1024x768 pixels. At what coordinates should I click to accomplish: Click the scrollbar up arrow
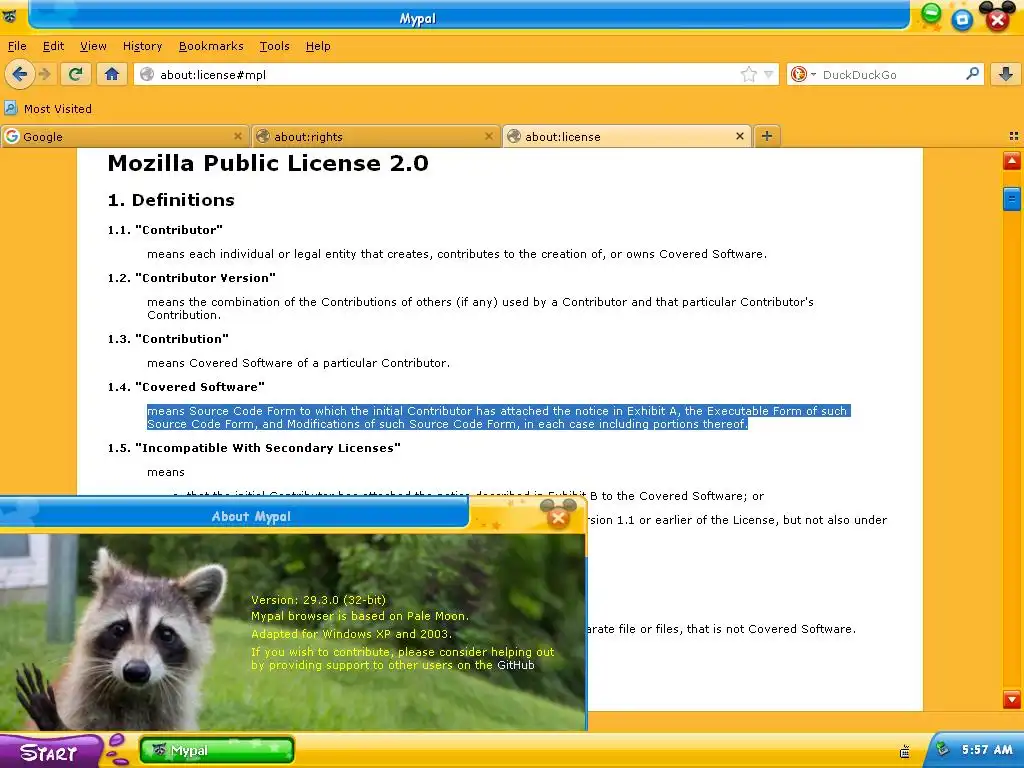tap(1012, 161)
